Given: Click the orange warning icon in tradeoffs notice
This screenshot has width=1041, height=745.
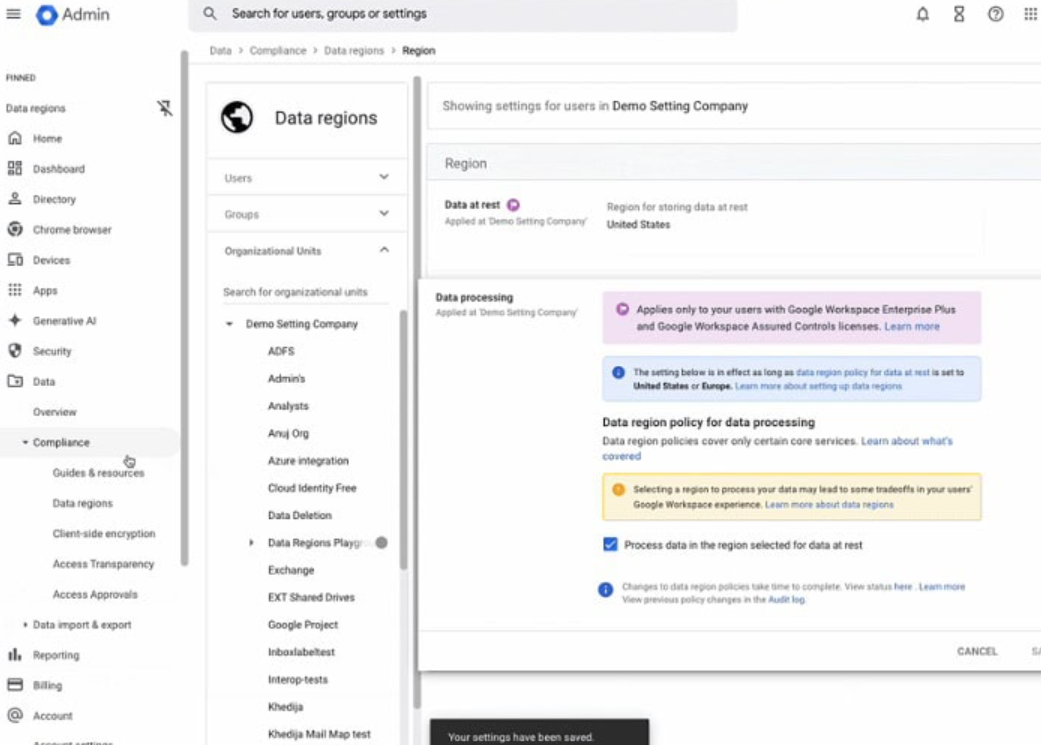Looking at the screenshot, I should pyautogui.click(x=618, y=489).
